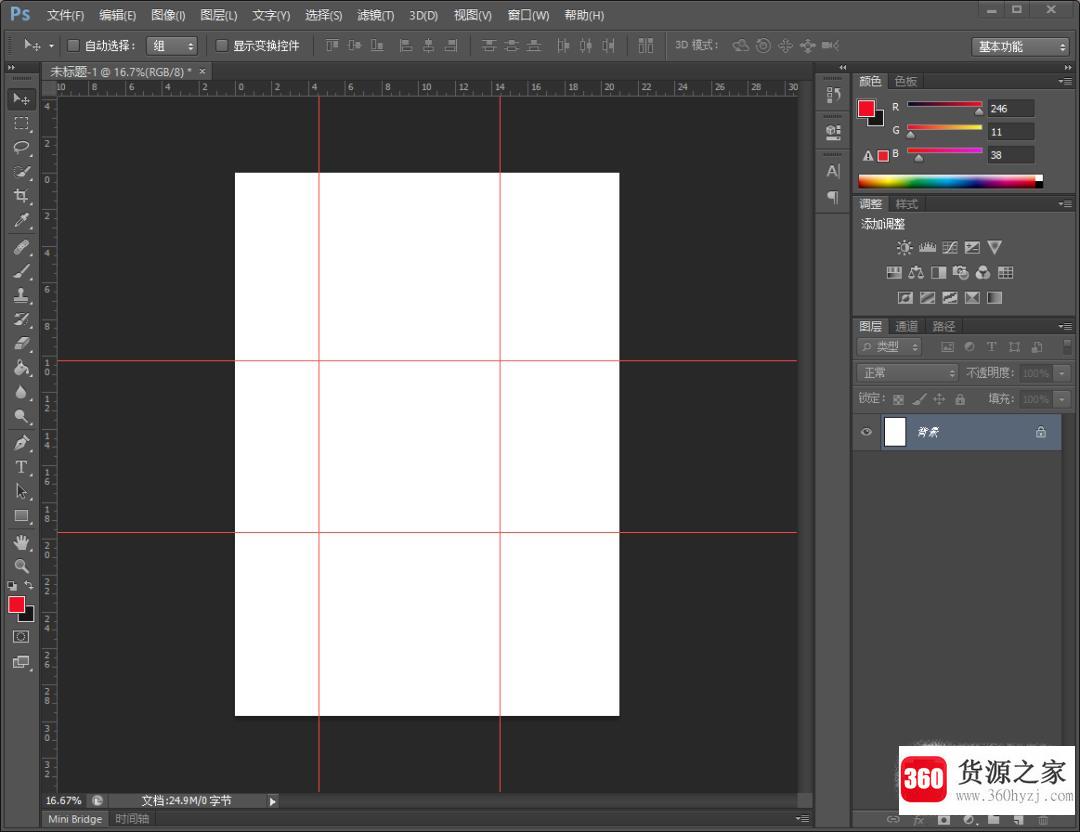This screenshot has width=1080, height=832.
Task: Switch to the 通道 tab
Action: 906,326
